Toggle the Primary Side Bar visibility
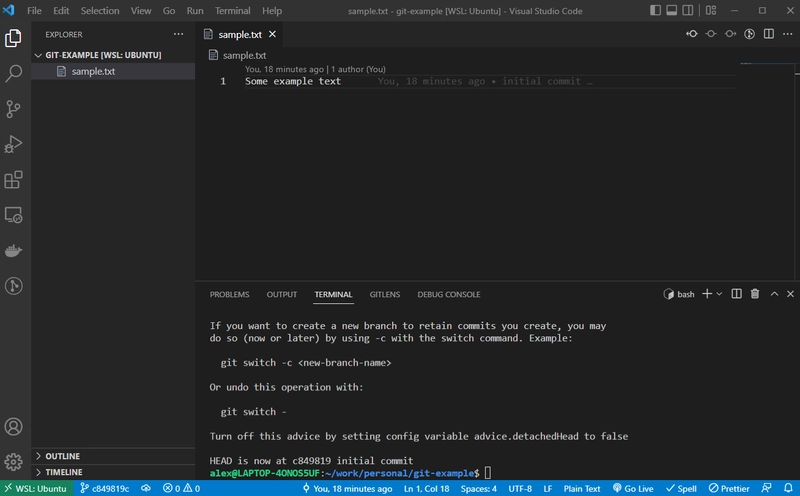 656,10
